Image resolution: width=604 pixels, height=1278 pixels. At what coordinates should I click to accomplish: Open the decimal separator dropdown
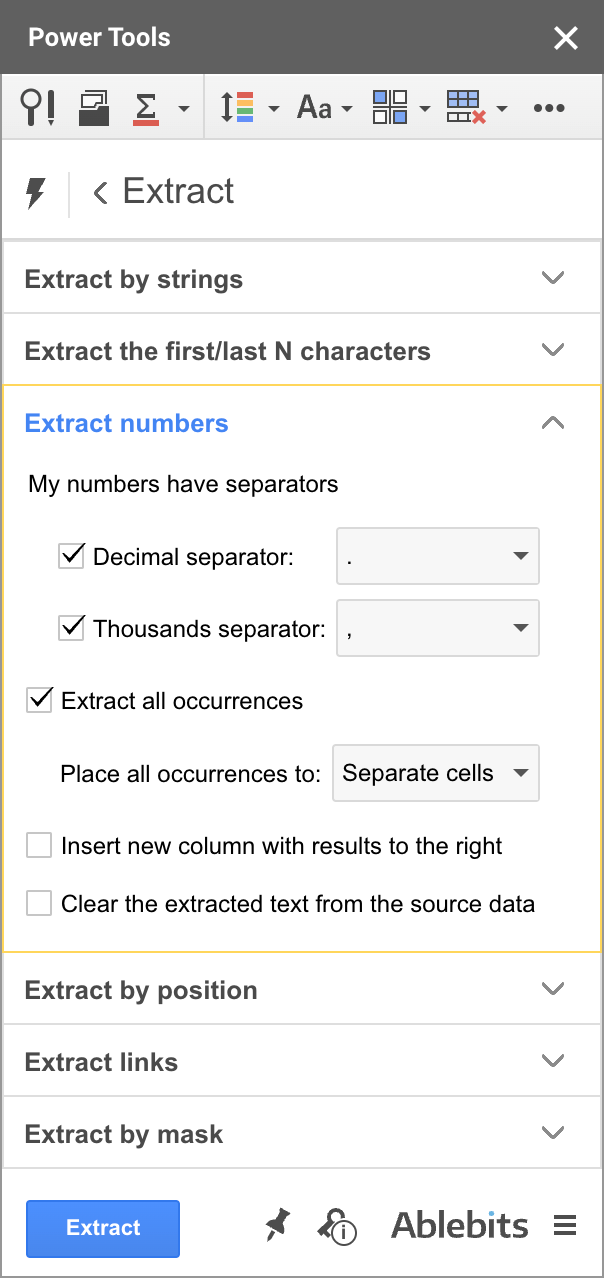coord(438,556)
